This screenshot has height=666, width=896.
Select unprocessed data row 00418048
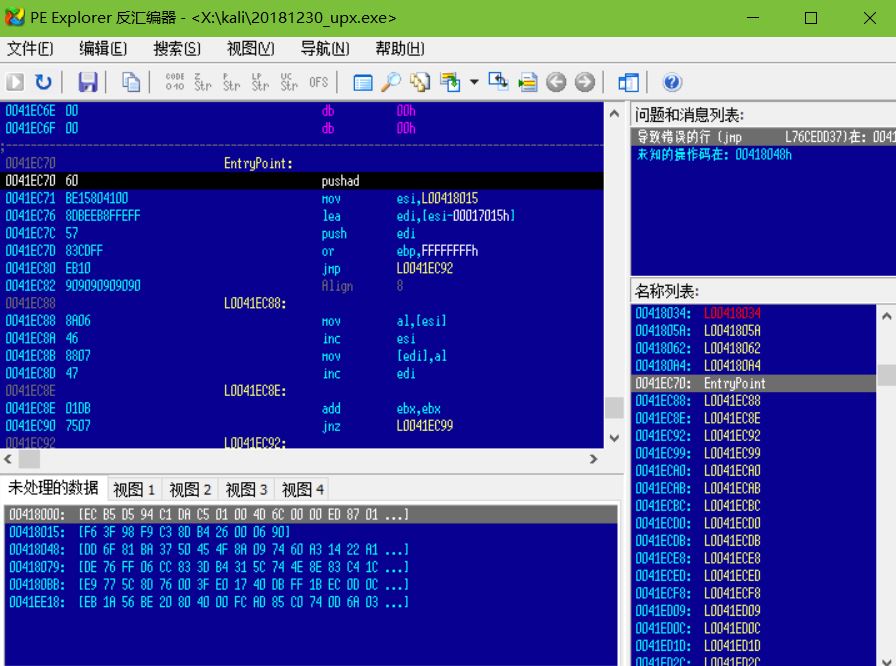[x=311, y=549]
